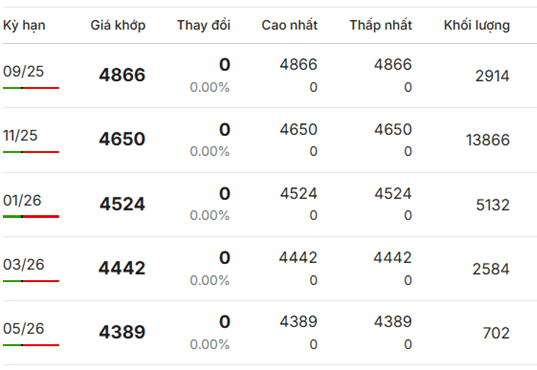Select the matched price 4524
The height and width of the screenshot is (370, 537).
pyautogui.click(x=122, y=204)
